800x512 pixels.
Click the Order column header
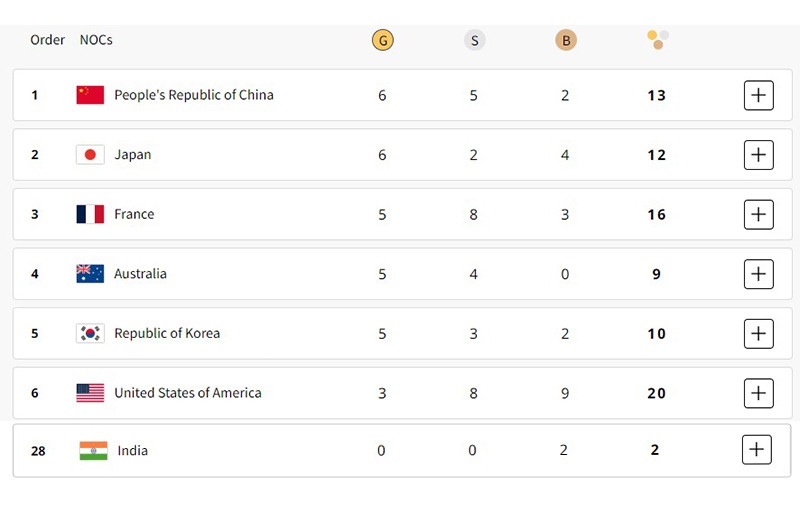click(48, 40)
